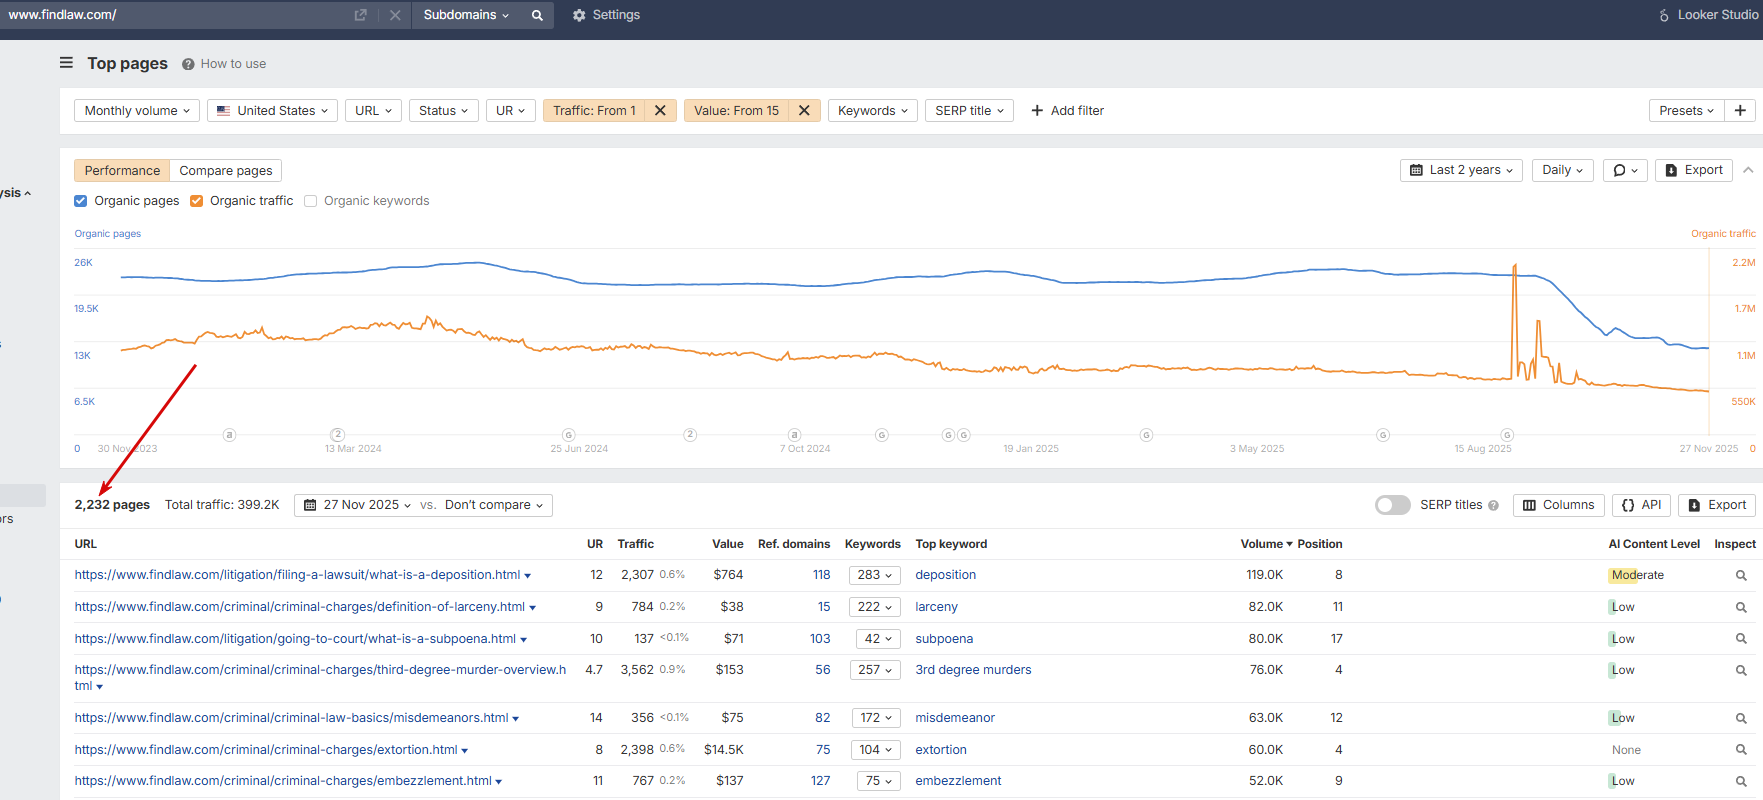Click the 'a' marker near 7 Oct 2024
Image resolution: width=1763 pixels, height=800 pixels.
click(x=795, y=435)
